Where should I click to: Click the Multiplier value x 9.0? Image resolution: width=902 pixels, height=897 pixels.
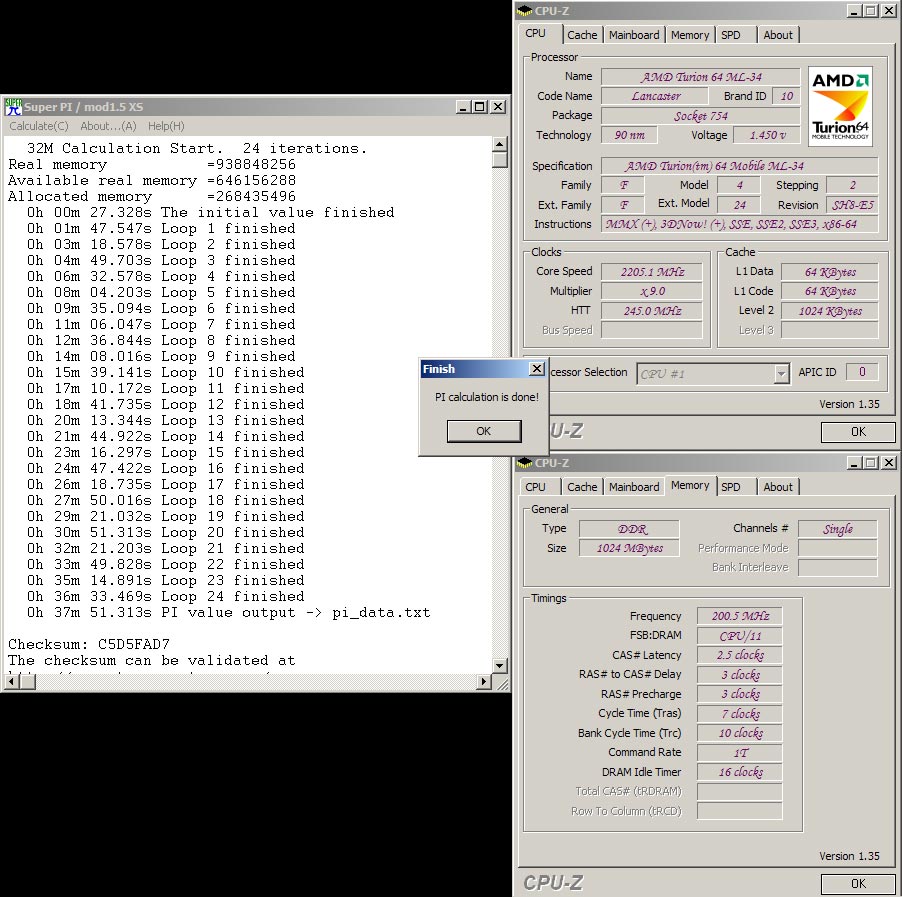click(652, 292)
